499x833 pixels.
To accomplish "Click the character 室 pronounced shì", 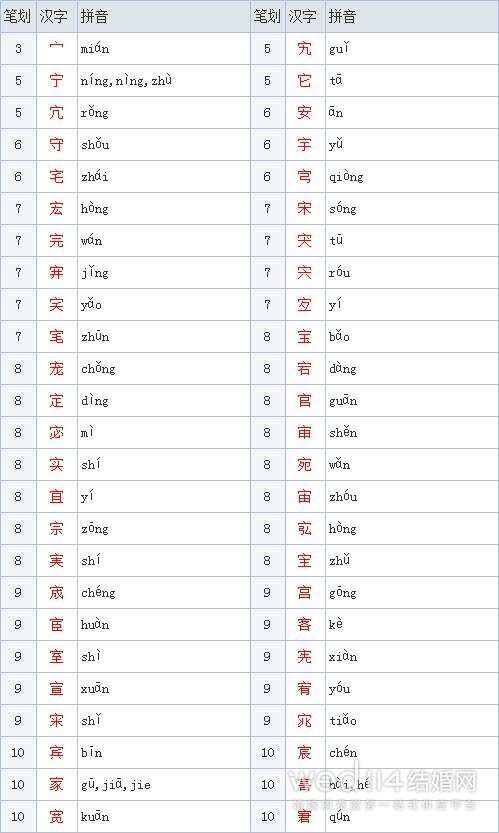I will click(56, 657).
